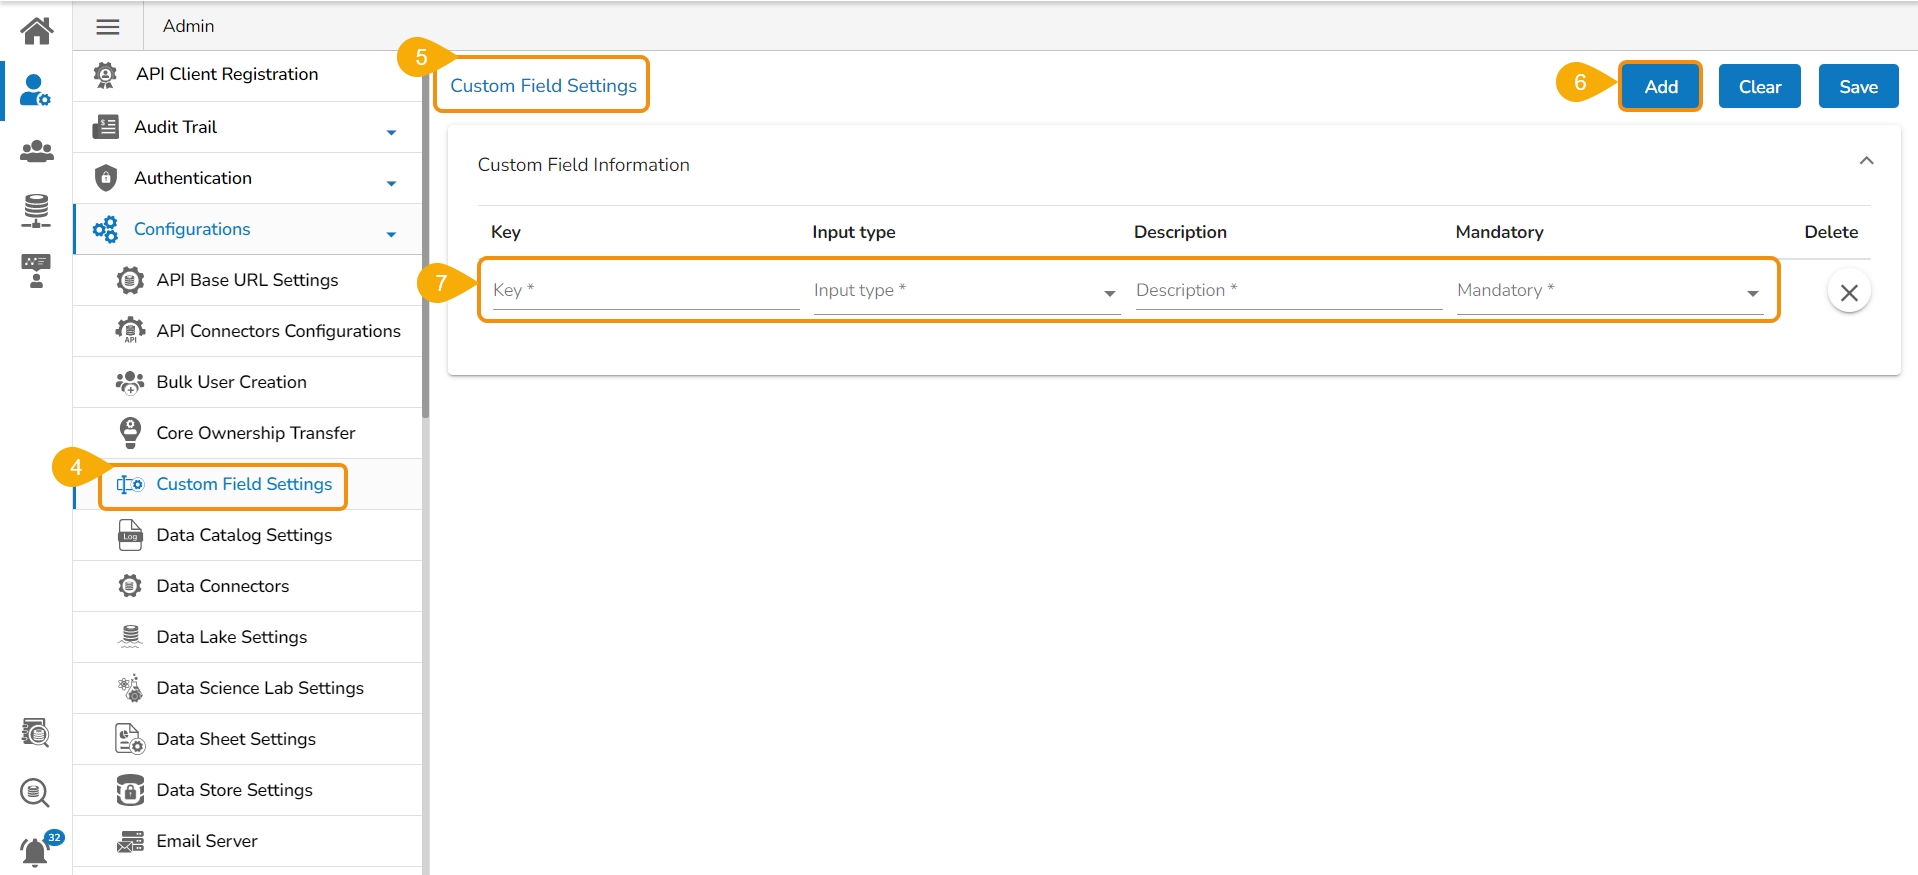Open the hamburger menu icon
Image resolution: width=1918 pixels, height=875 pixels.
click(x=108, y=27)
